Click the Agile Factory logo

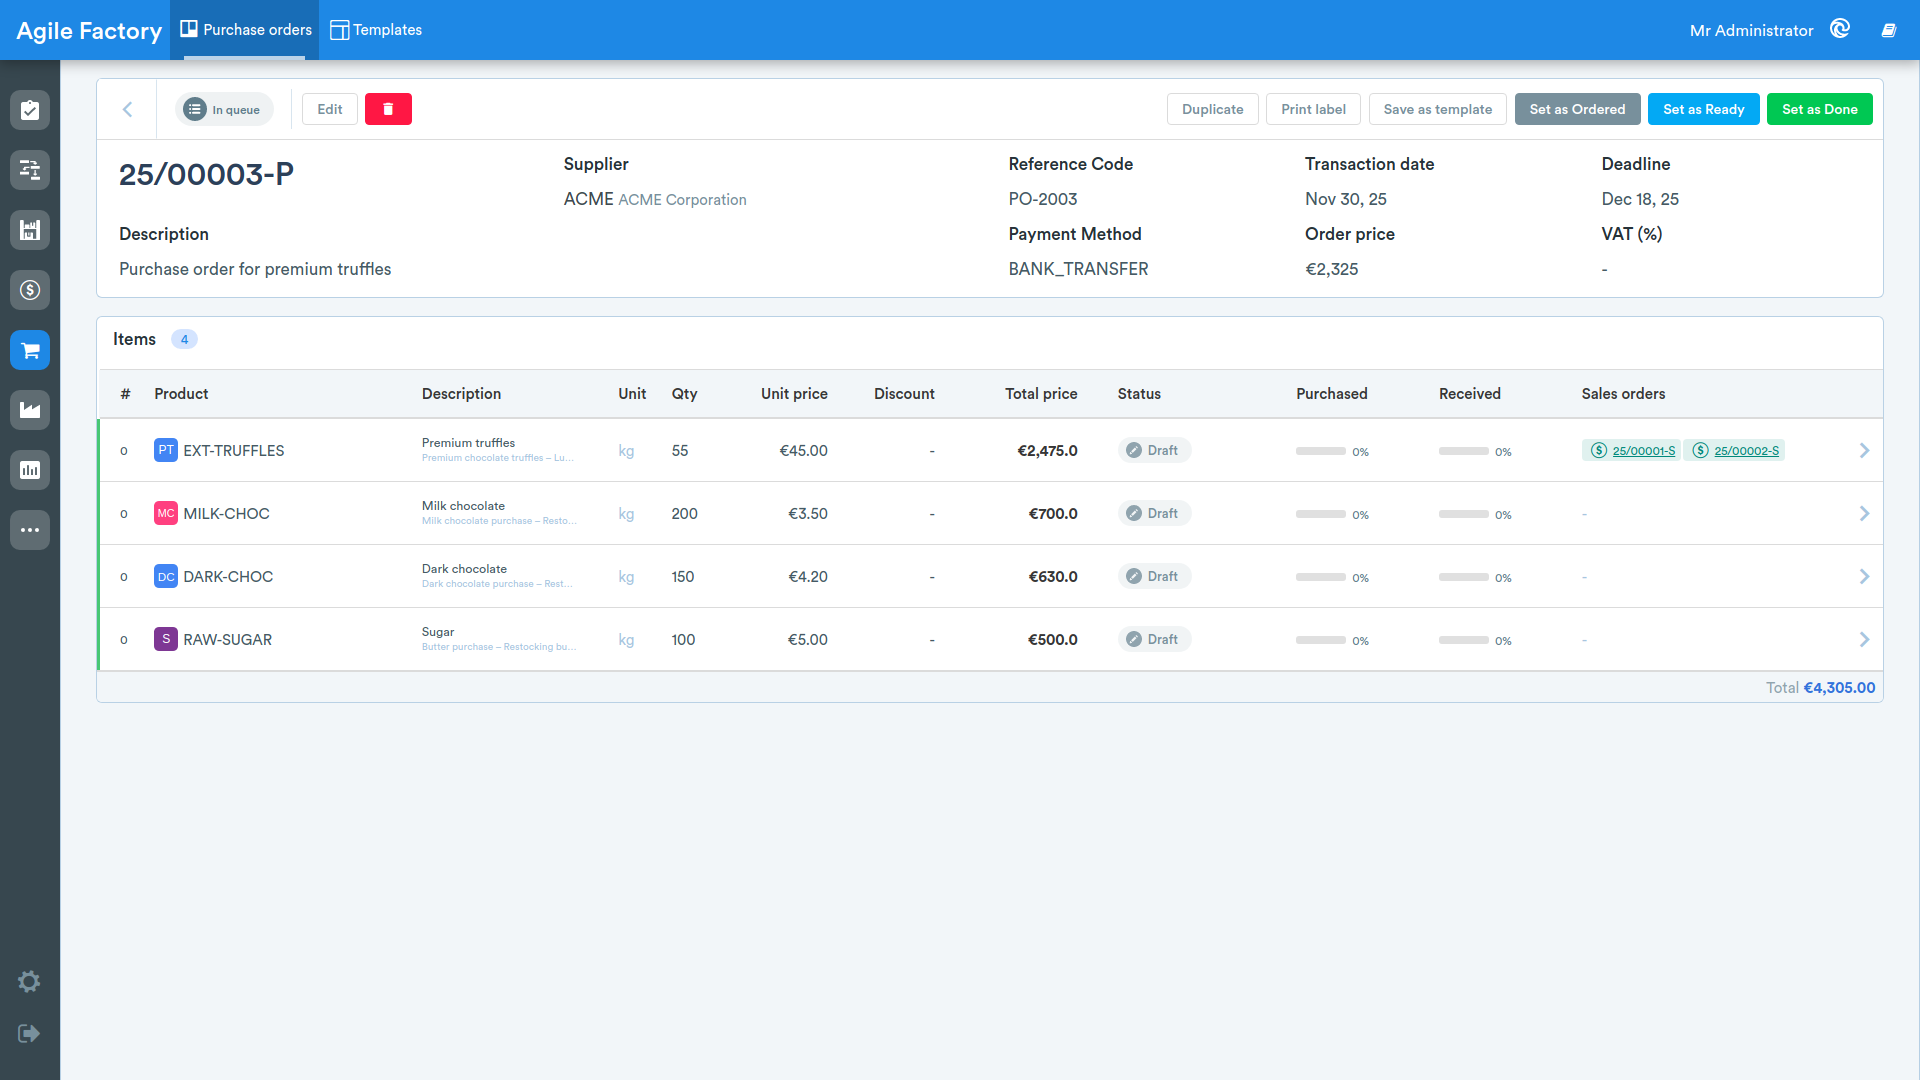[89, 31]
